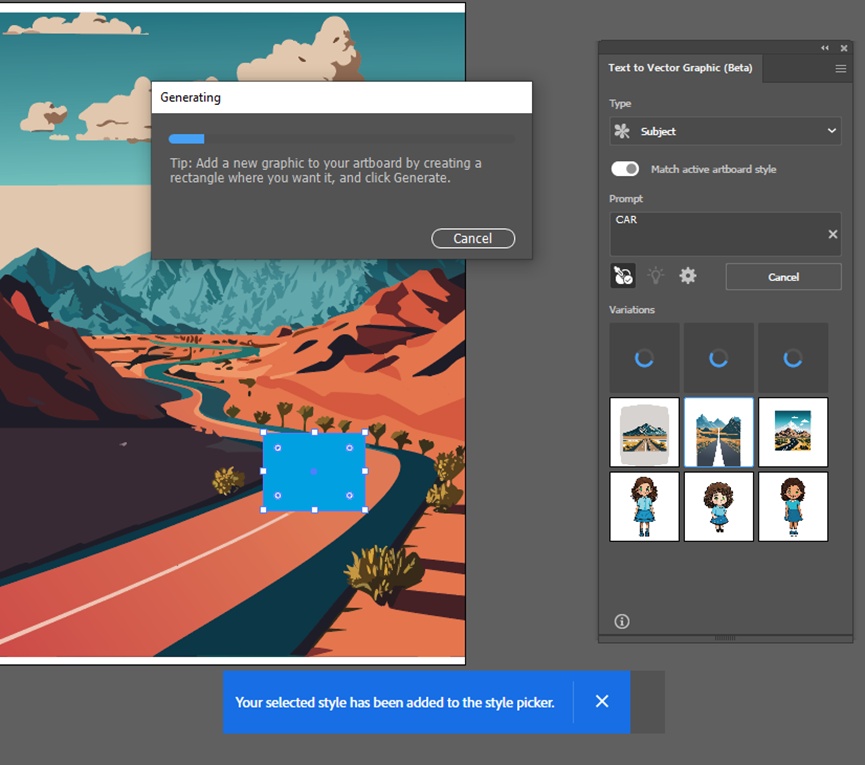Select the winding road landscape variation
Screen dimensions: 865x765
[793, 432]
